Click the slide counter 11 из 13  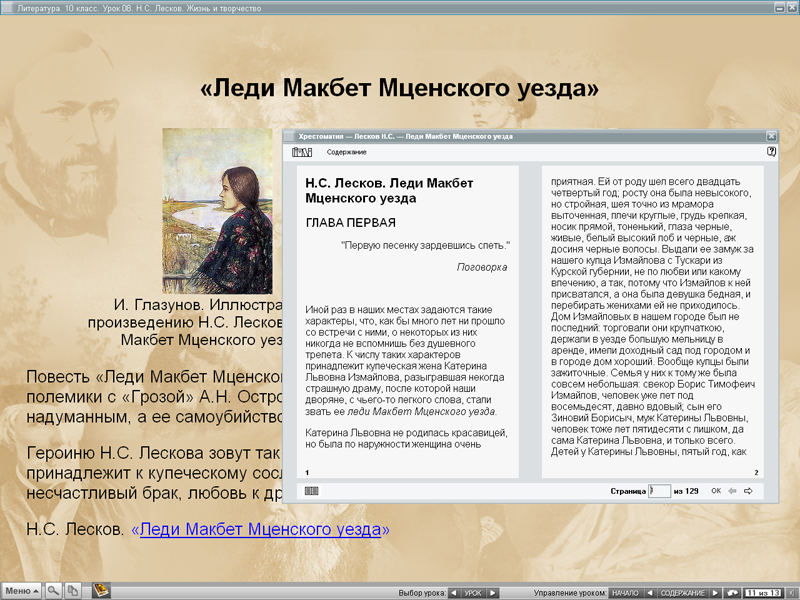point(762,593)
